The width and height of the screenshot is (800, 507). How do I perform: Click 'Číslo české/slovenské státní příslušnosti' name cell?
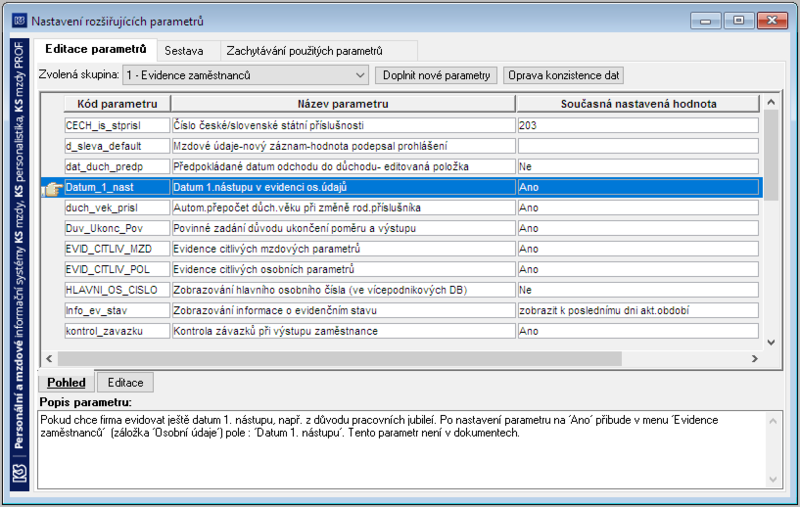pyautogui.click(x=343, y=125)
